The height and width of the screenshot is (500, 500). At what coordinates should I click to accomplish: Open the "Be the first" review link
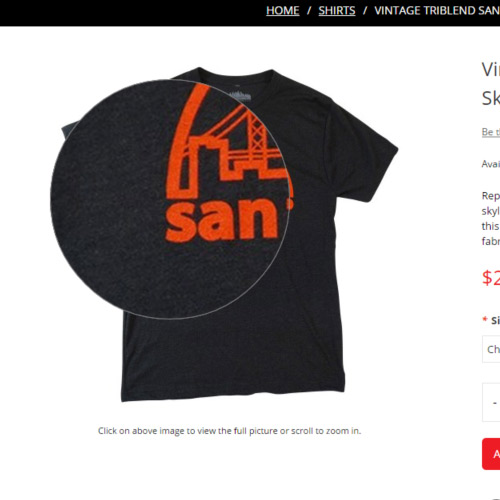click(491, 132)
